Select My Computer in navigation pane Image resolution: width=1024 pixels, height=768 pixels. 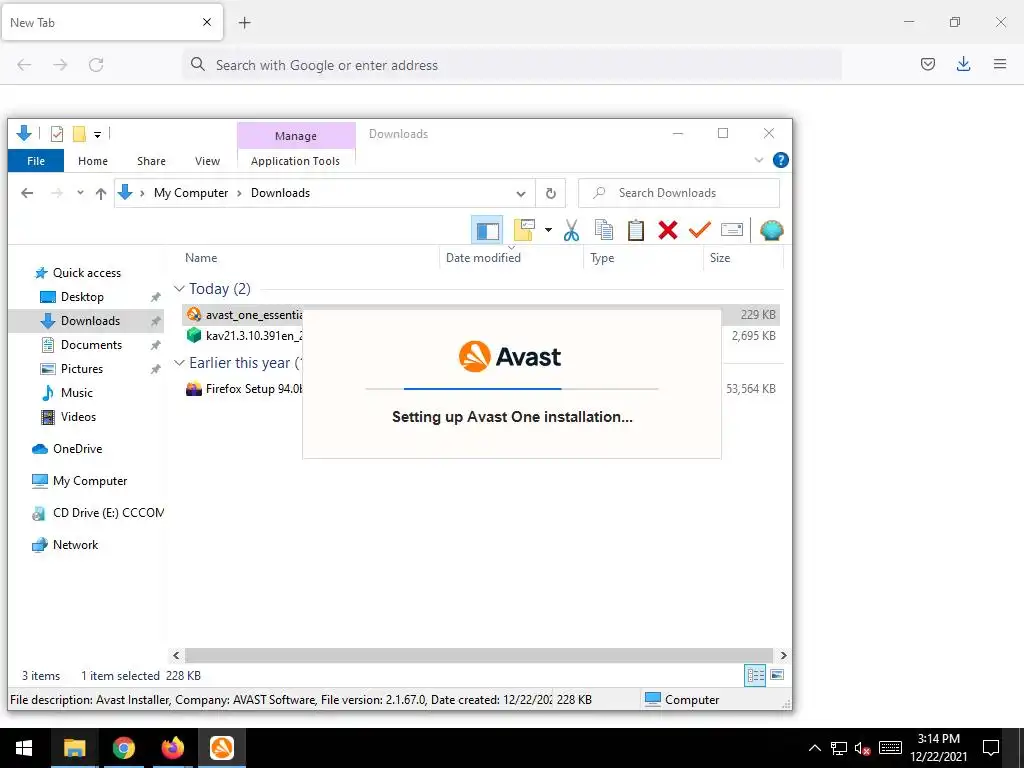89,481
